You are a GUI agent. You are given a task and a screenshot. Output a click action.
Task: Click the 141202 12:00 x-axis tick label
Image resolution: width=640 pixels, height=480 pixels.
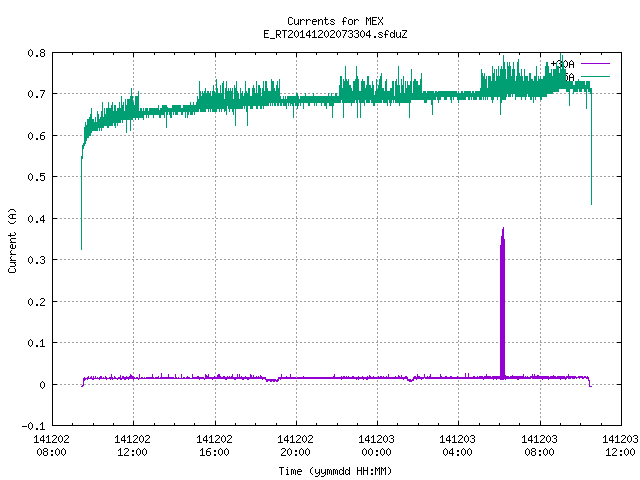point(132,446)
